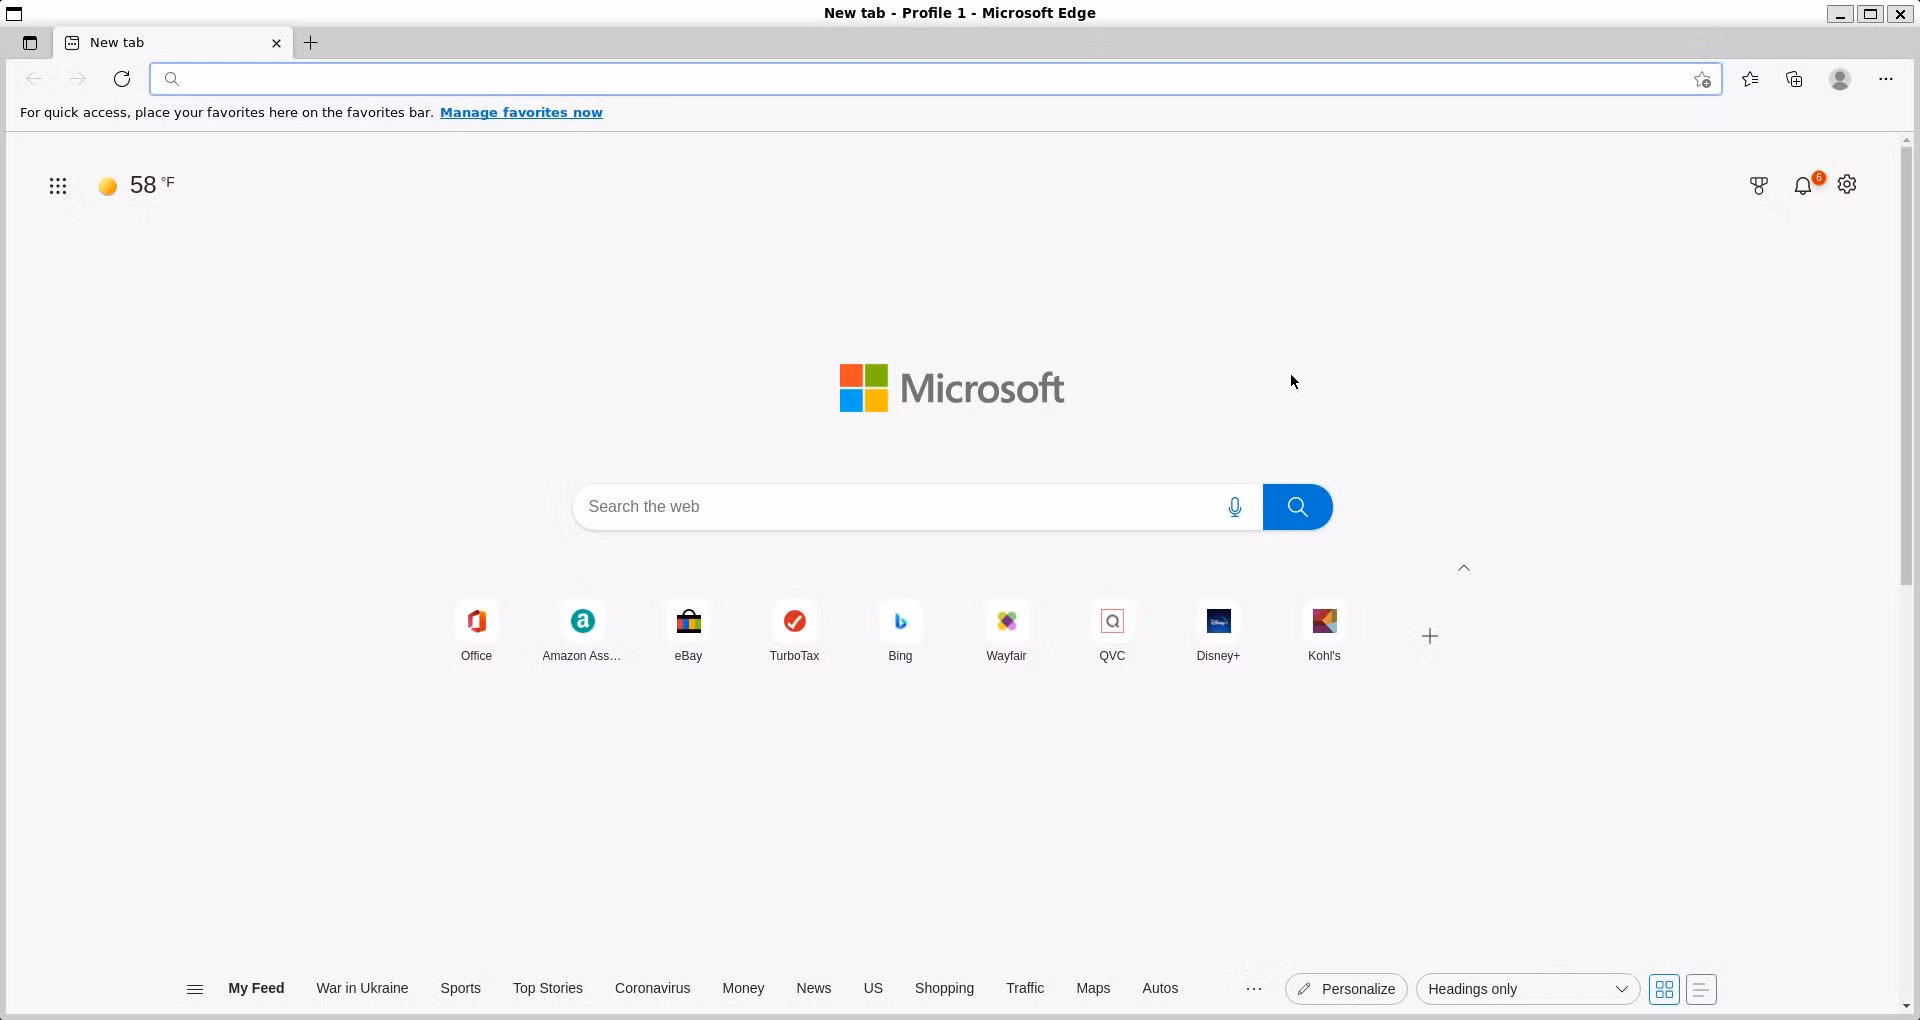Open the tab actions menu icon

(x=30, y=43)
